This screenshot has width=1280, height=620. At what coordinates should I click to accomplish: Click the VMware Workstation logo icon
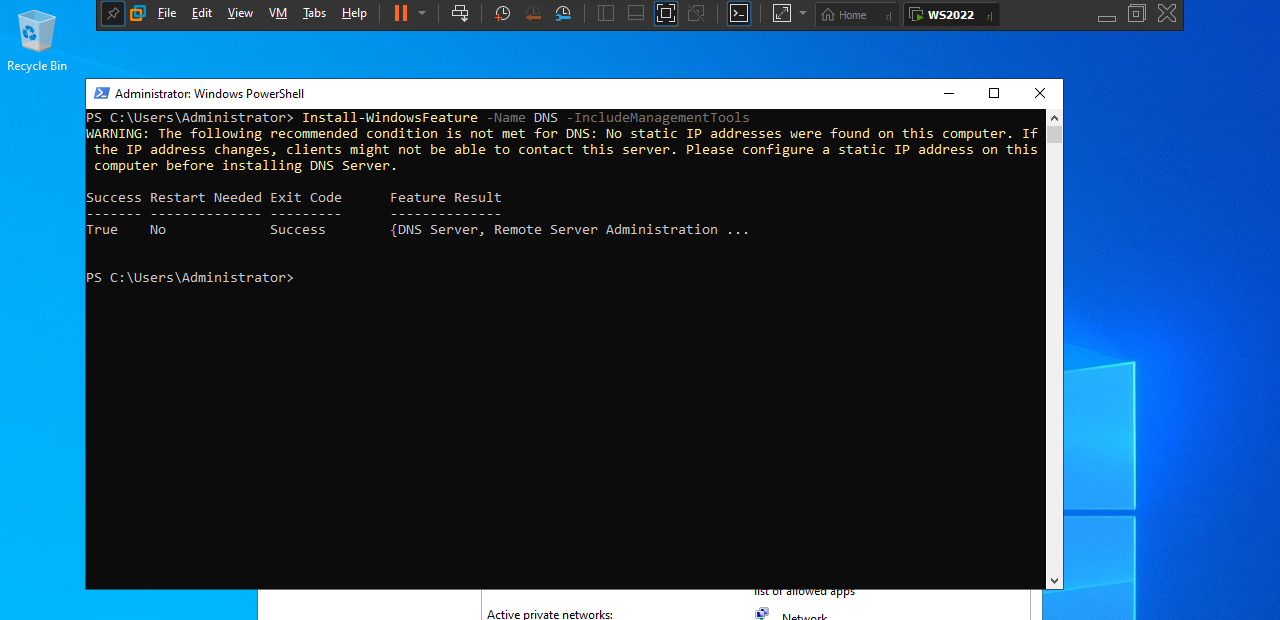[138, 14]
